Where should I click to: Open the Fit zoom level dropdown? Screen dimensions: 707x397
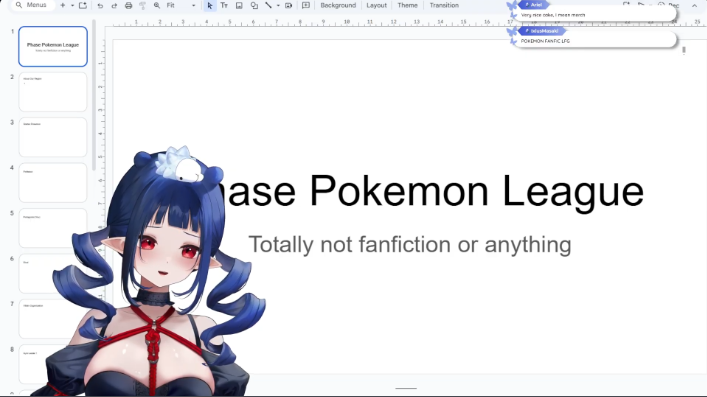(181, 5)
